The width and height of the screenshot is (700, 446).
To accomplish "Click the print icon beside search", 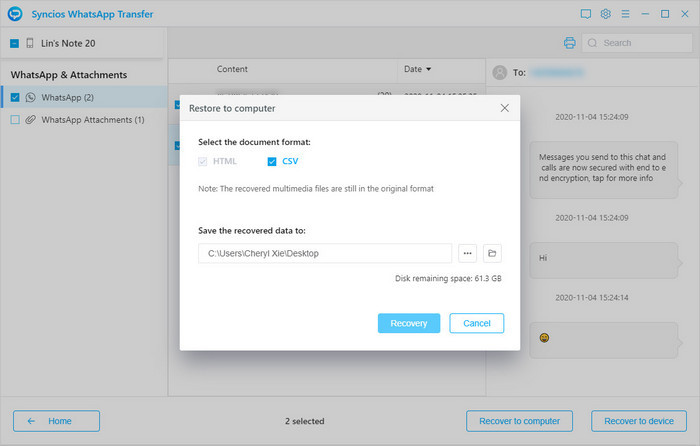I will coord(570,43).
